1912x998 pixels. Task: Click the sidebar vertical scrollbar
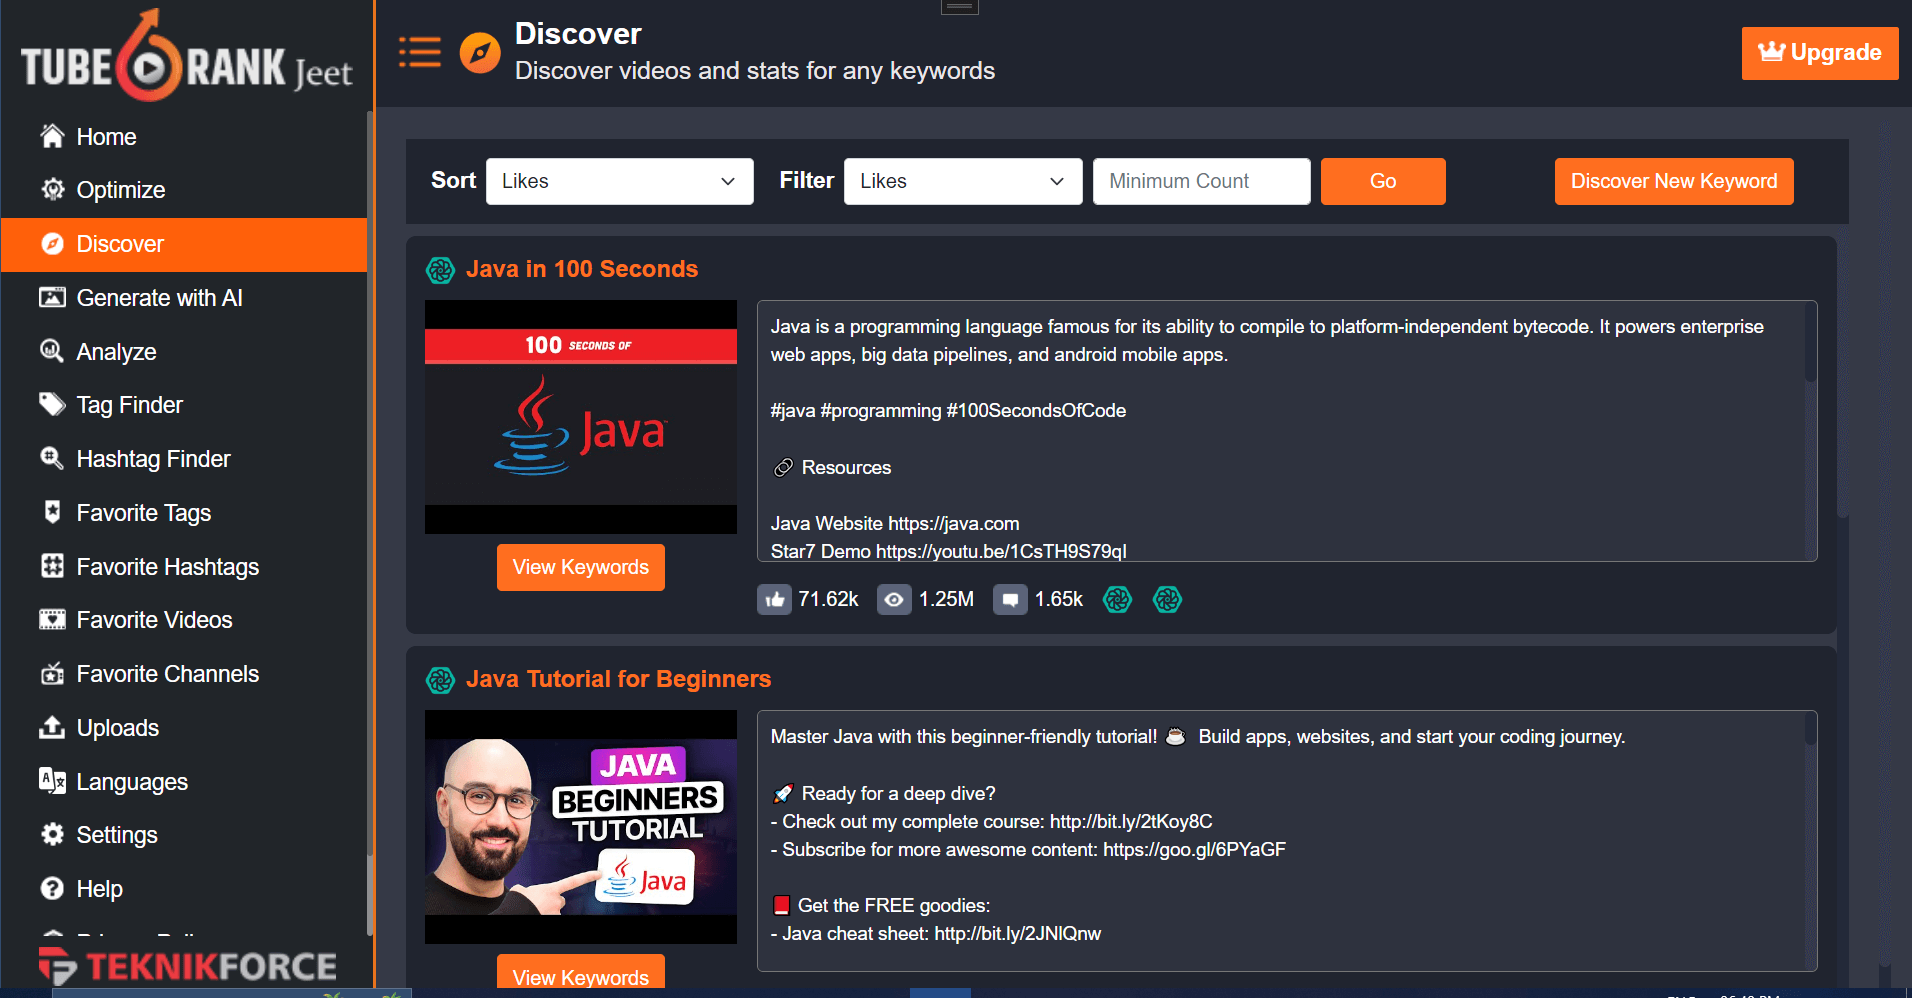(x=370, y=523)
